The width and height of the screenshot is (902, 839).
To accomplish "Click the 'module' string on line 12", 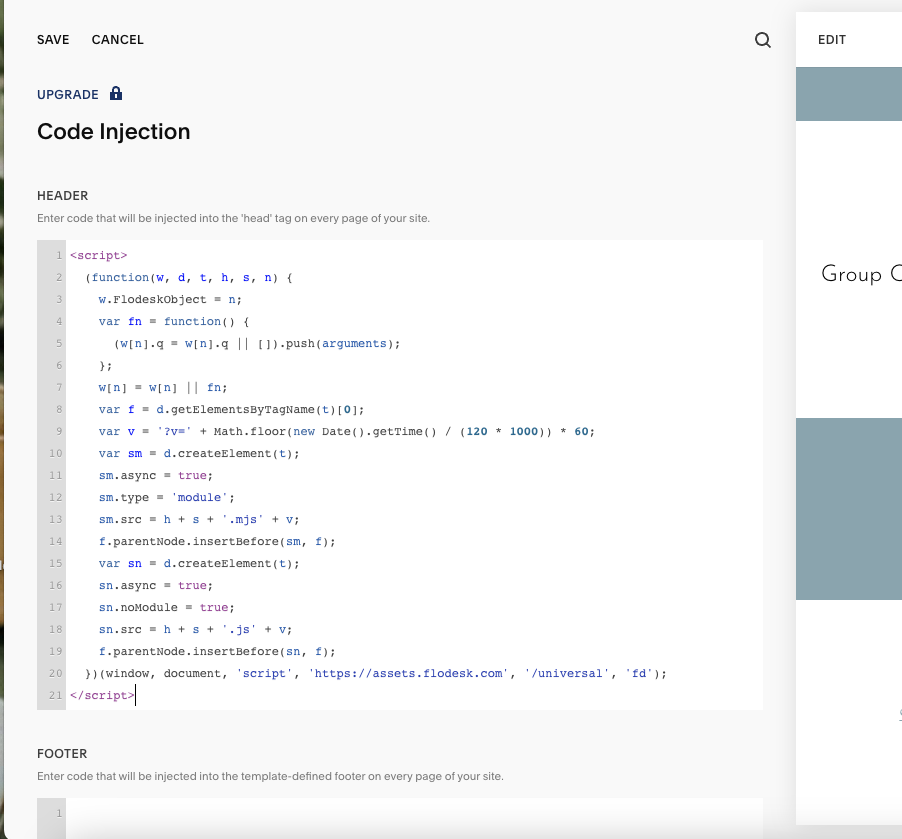I will click(199, 497).
